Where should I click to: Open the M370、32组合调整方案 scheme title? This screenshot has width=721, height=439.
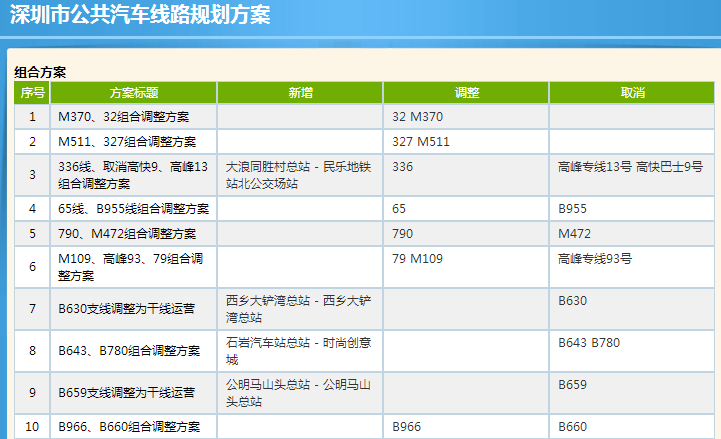(123, 117)
